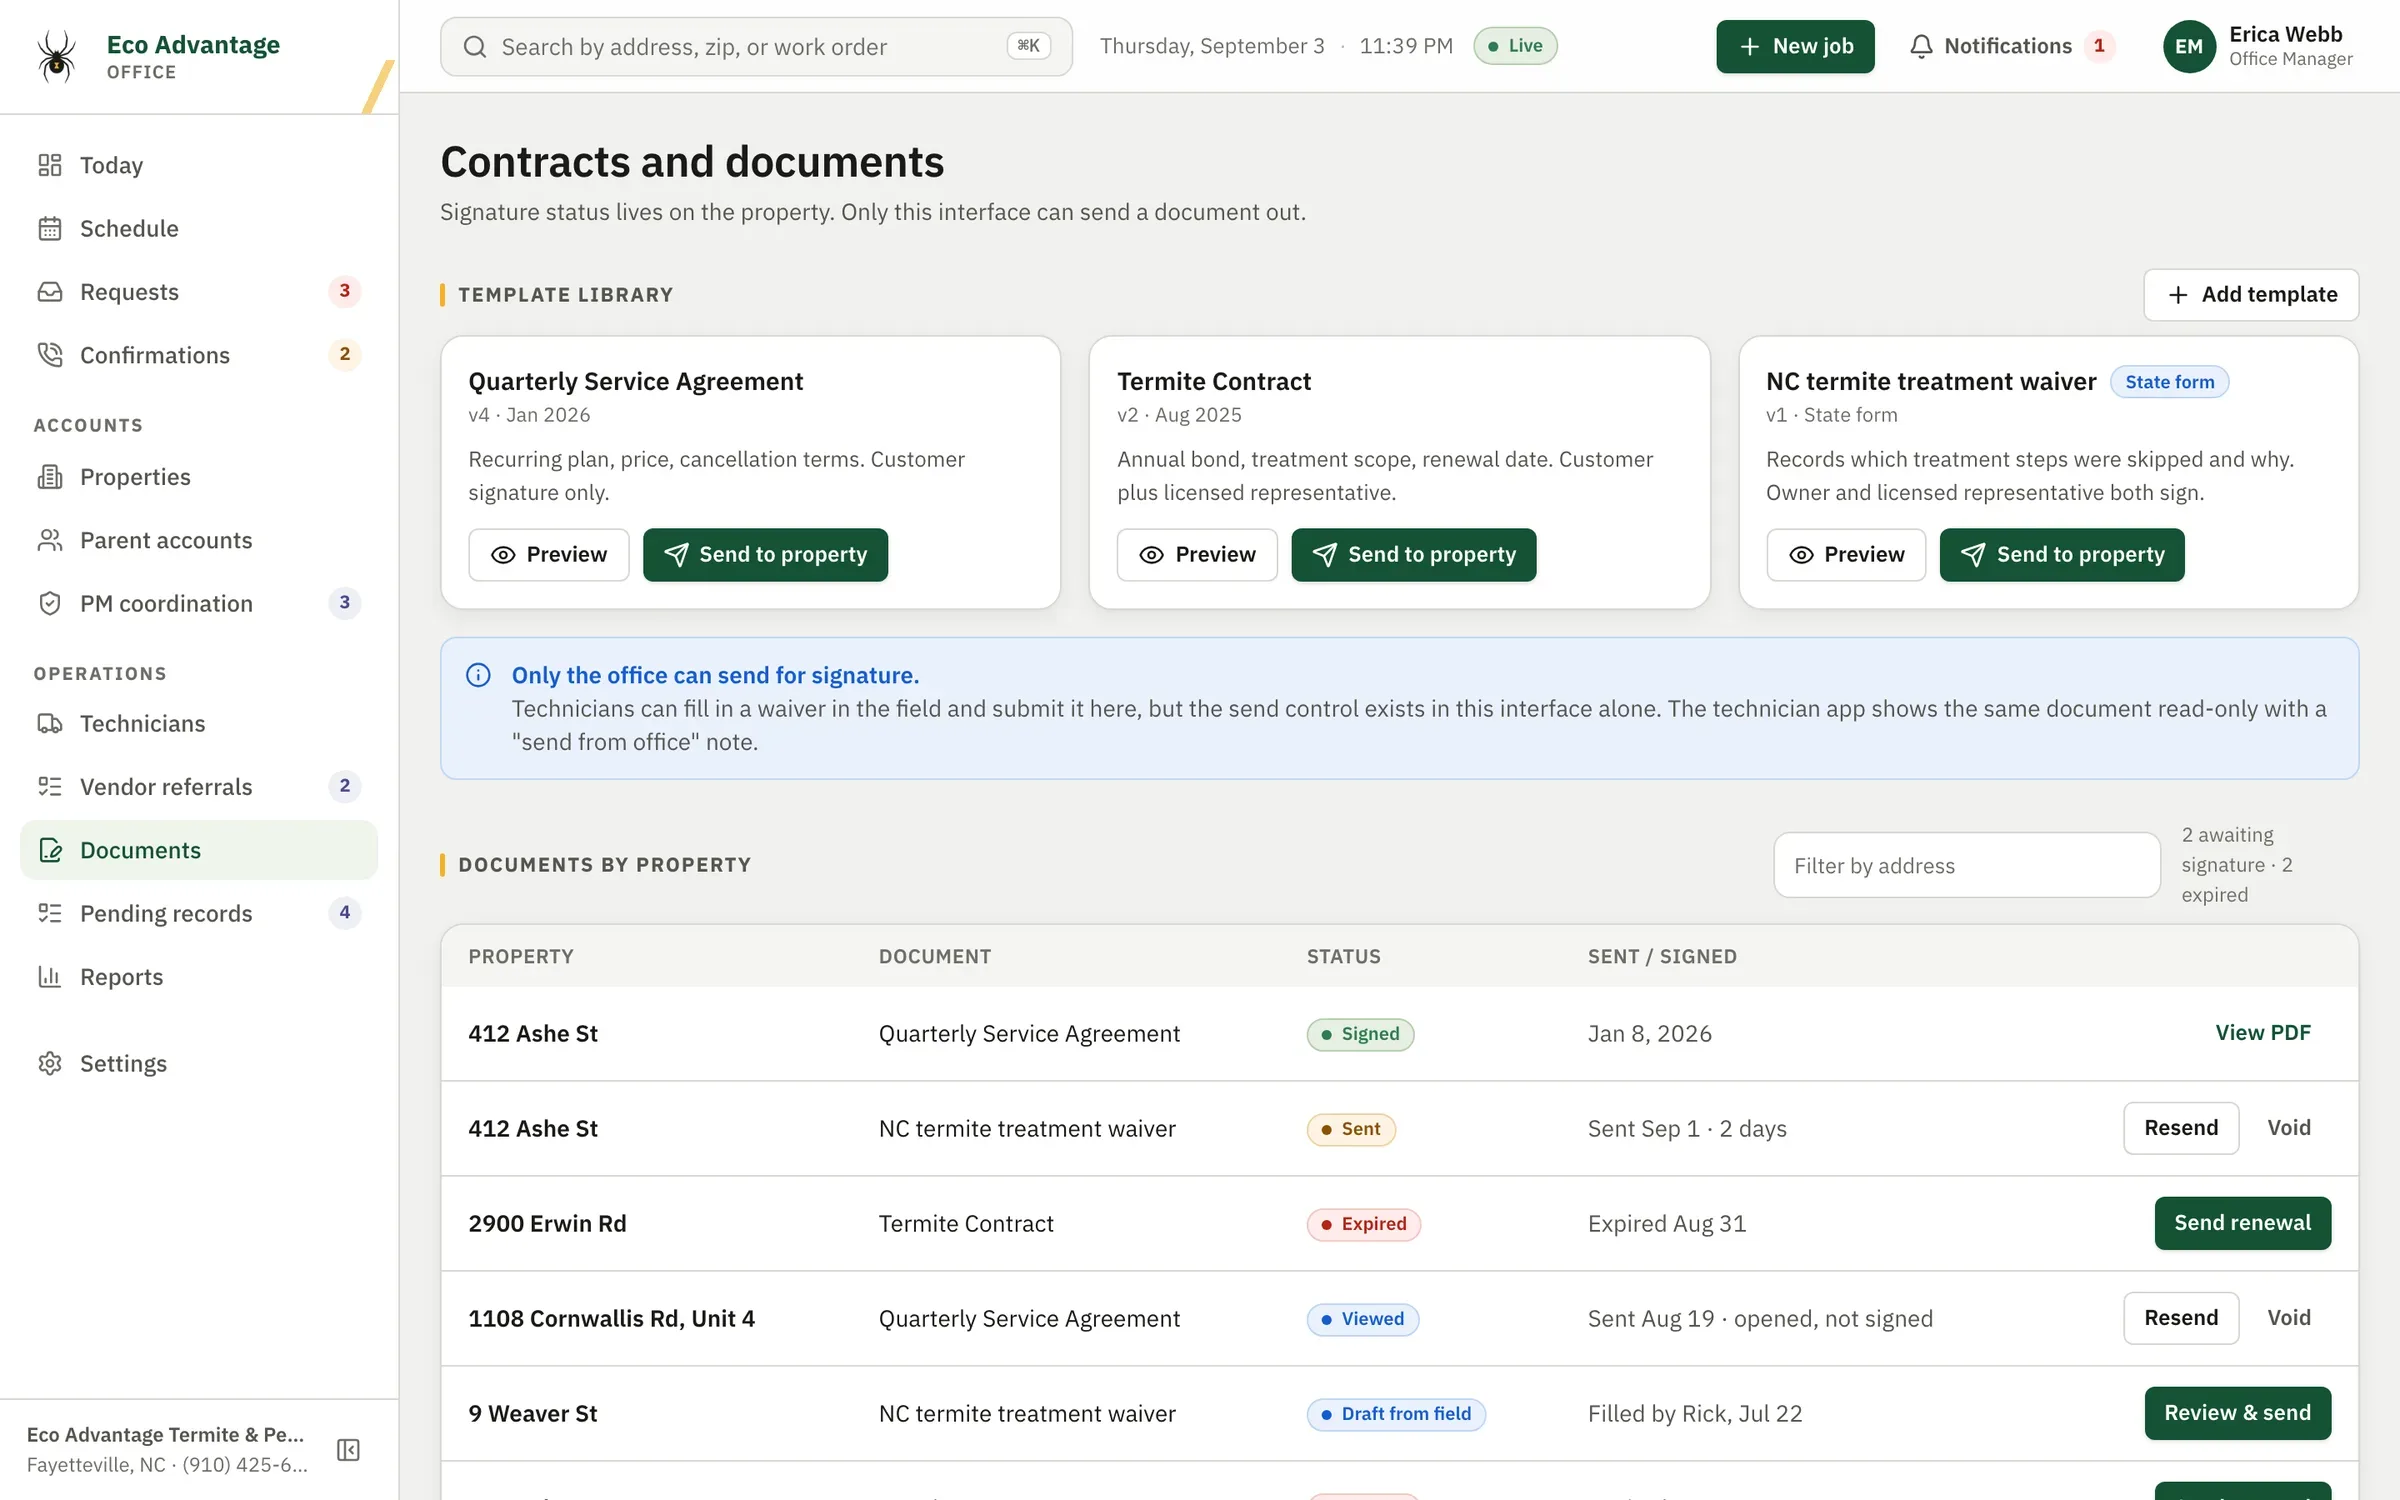This screenshot has height=1500, width=2400.
Task: Click the Eco Advantage spider logo
Action: [56, 55]
